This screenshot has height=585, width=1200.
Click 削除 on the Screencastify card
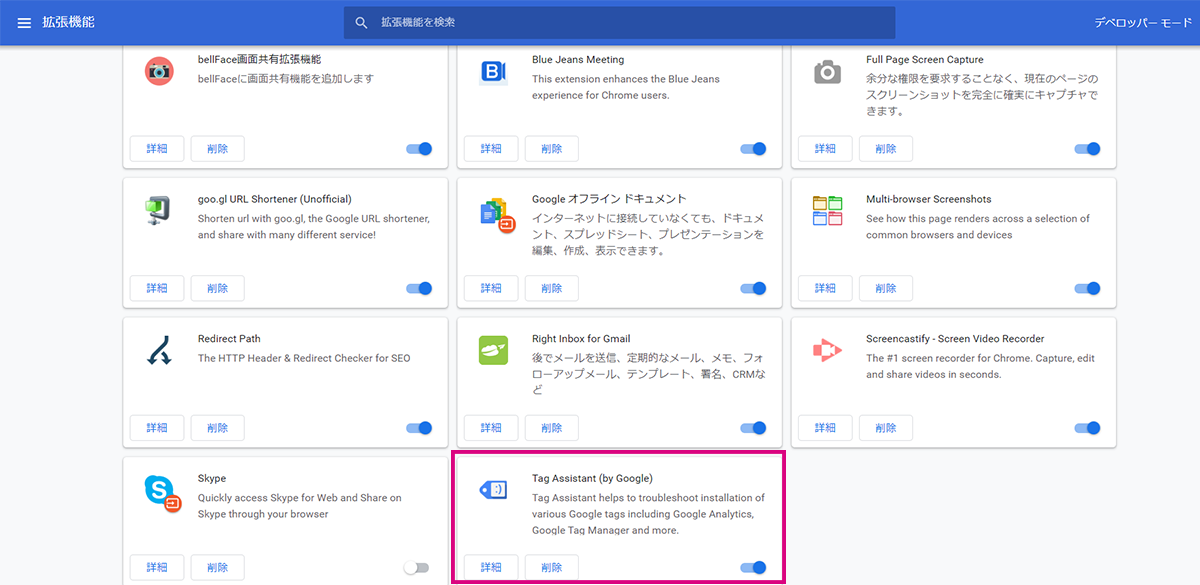[886, 428]
